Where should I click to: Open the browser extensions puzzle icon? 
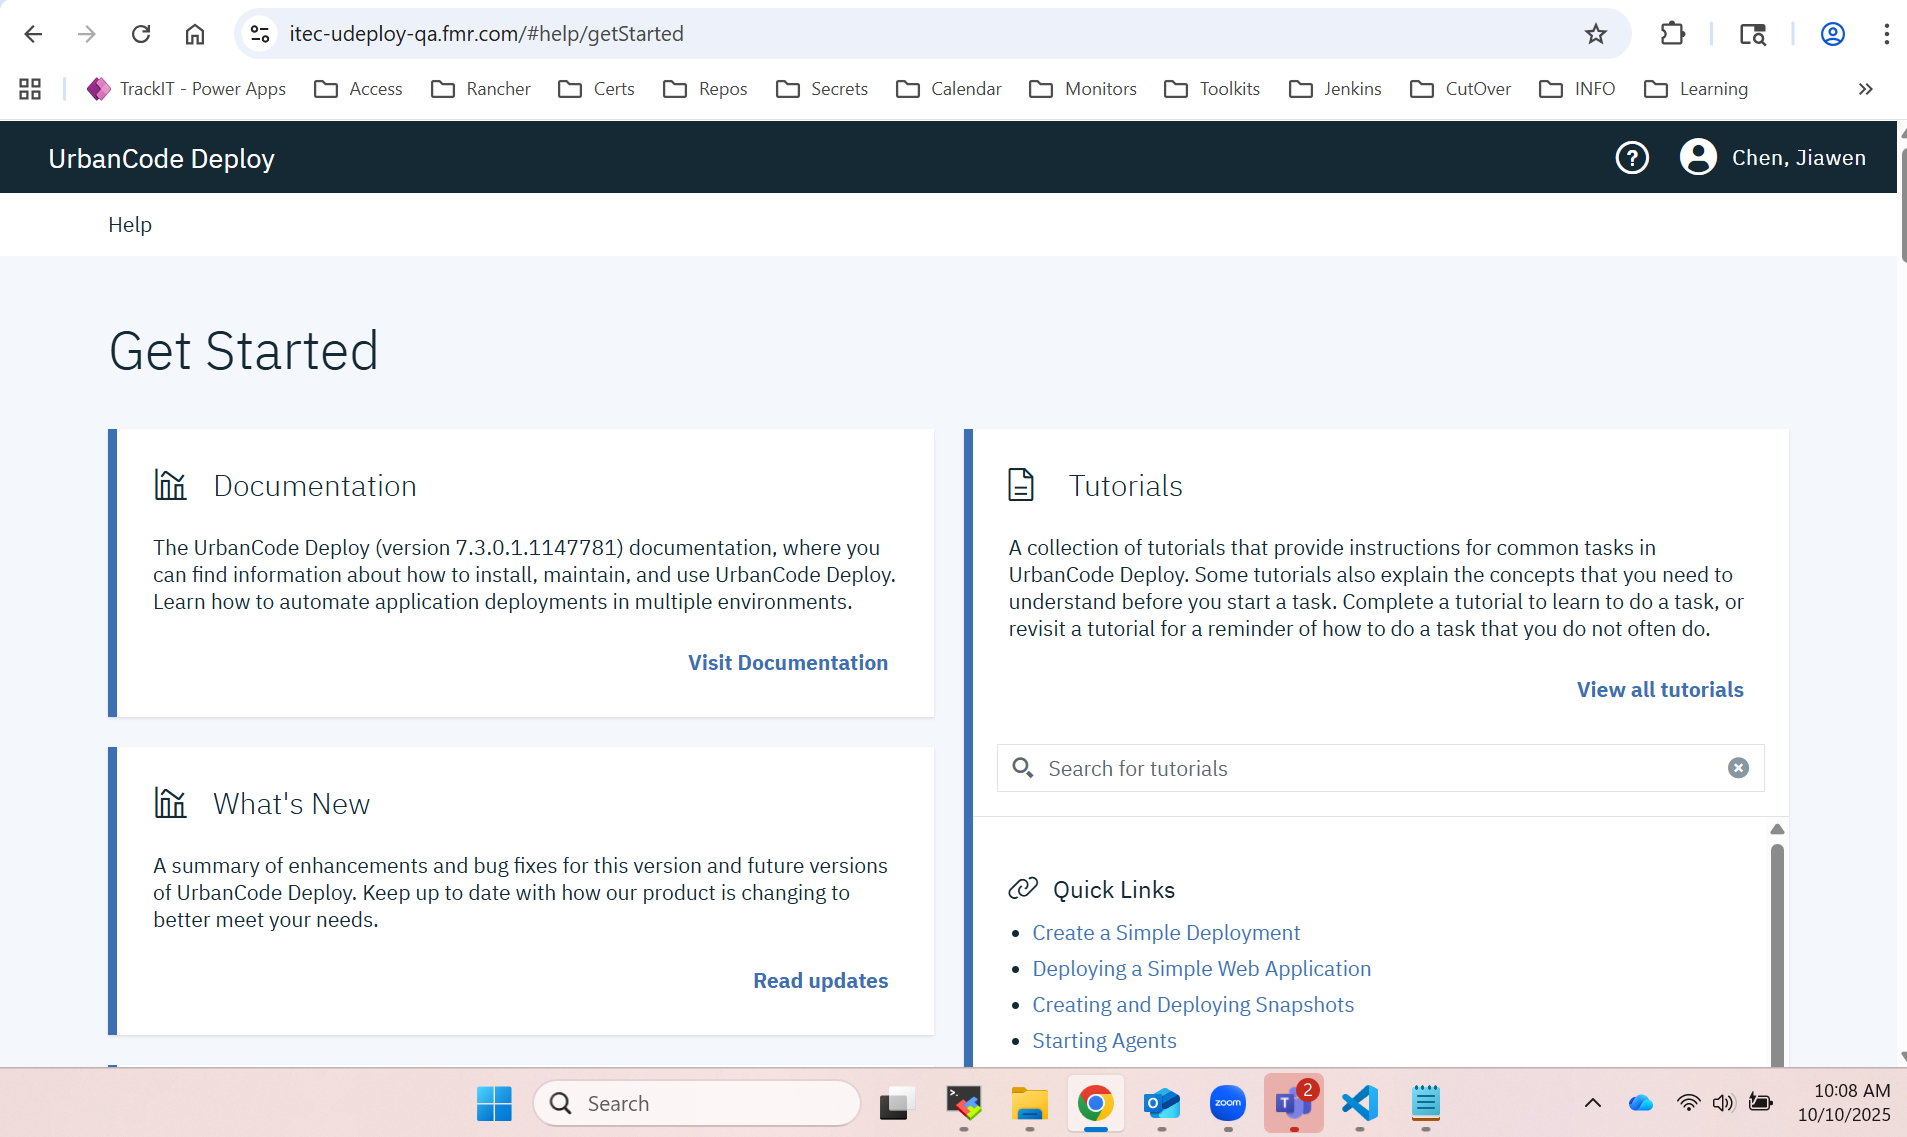(x=1672, y=34)
